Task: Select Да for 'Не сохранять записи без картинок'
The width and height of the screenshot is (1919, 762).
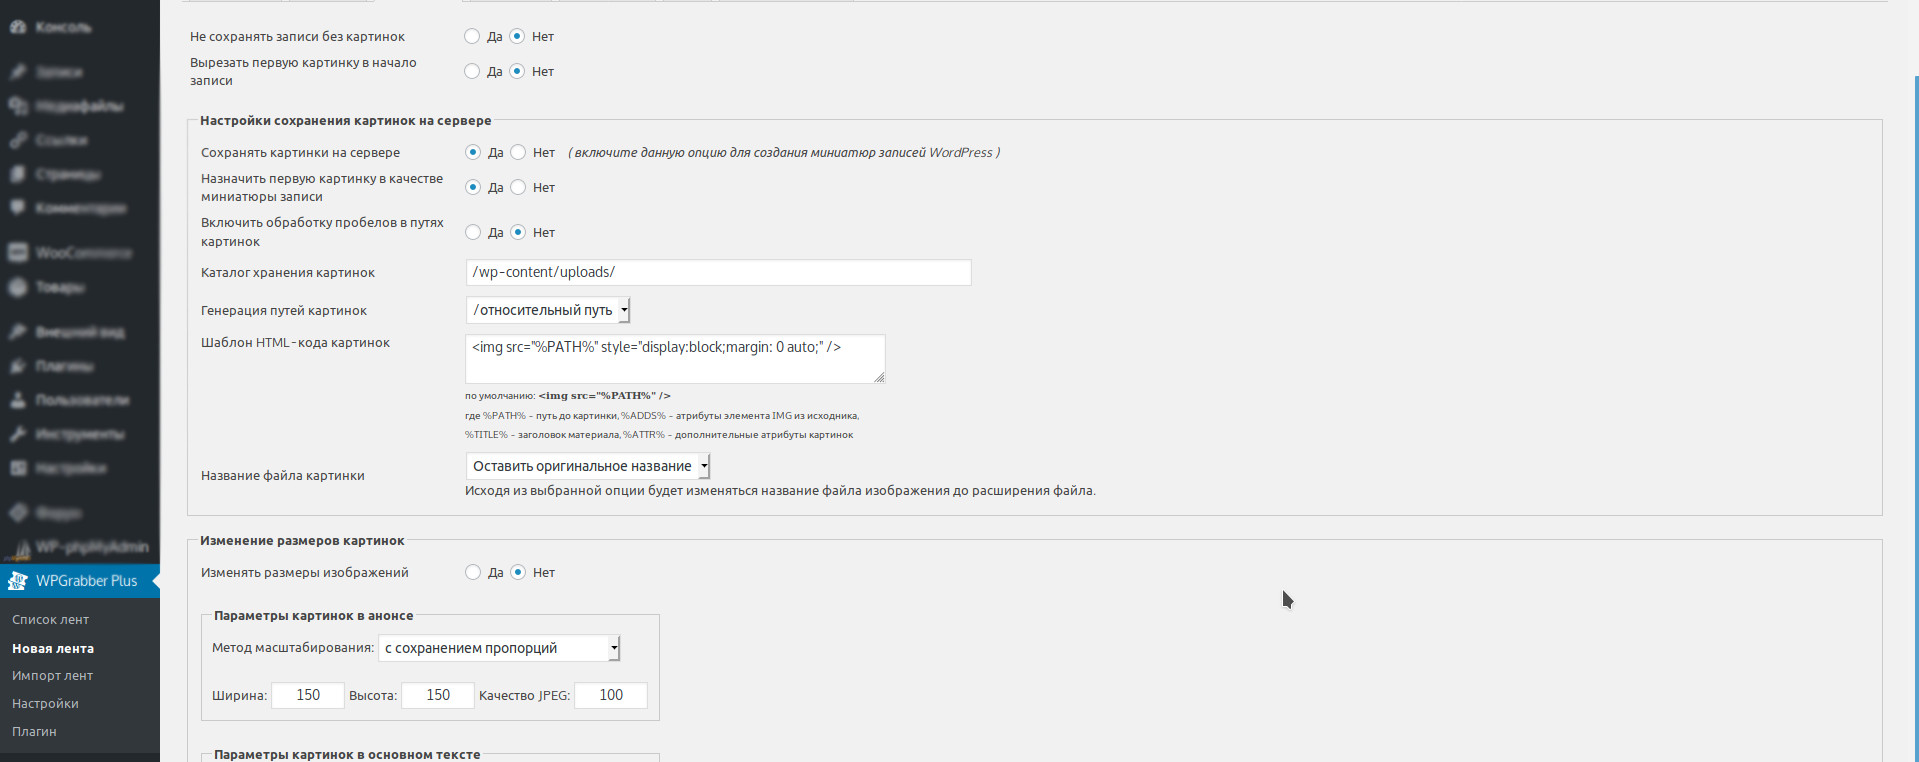Action: pos(472,37)
